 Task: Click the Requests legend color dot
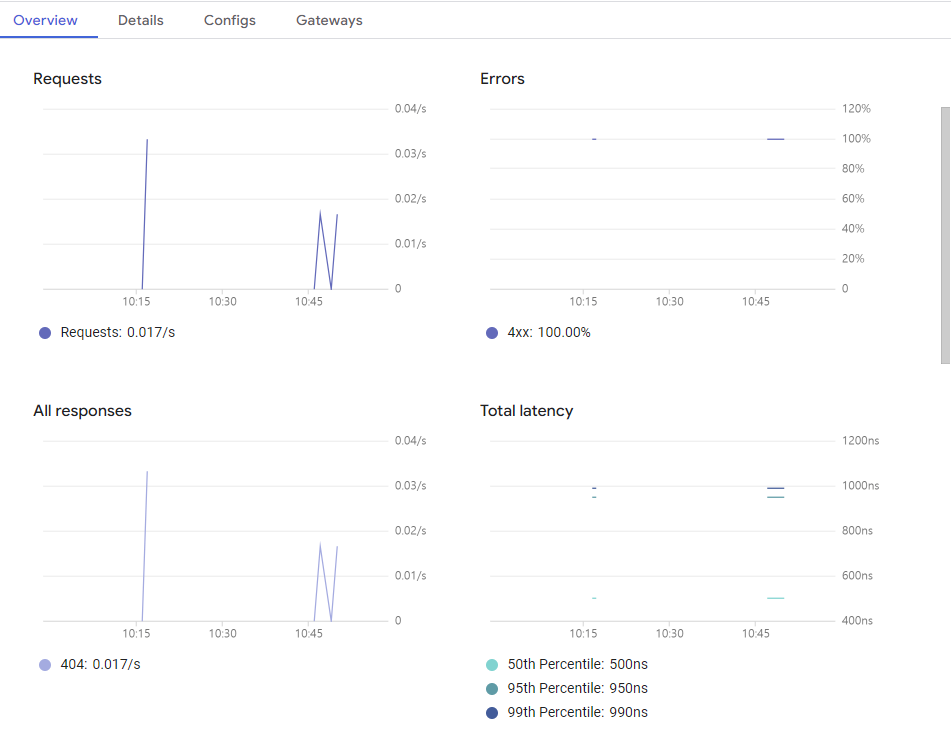(45, 332)
